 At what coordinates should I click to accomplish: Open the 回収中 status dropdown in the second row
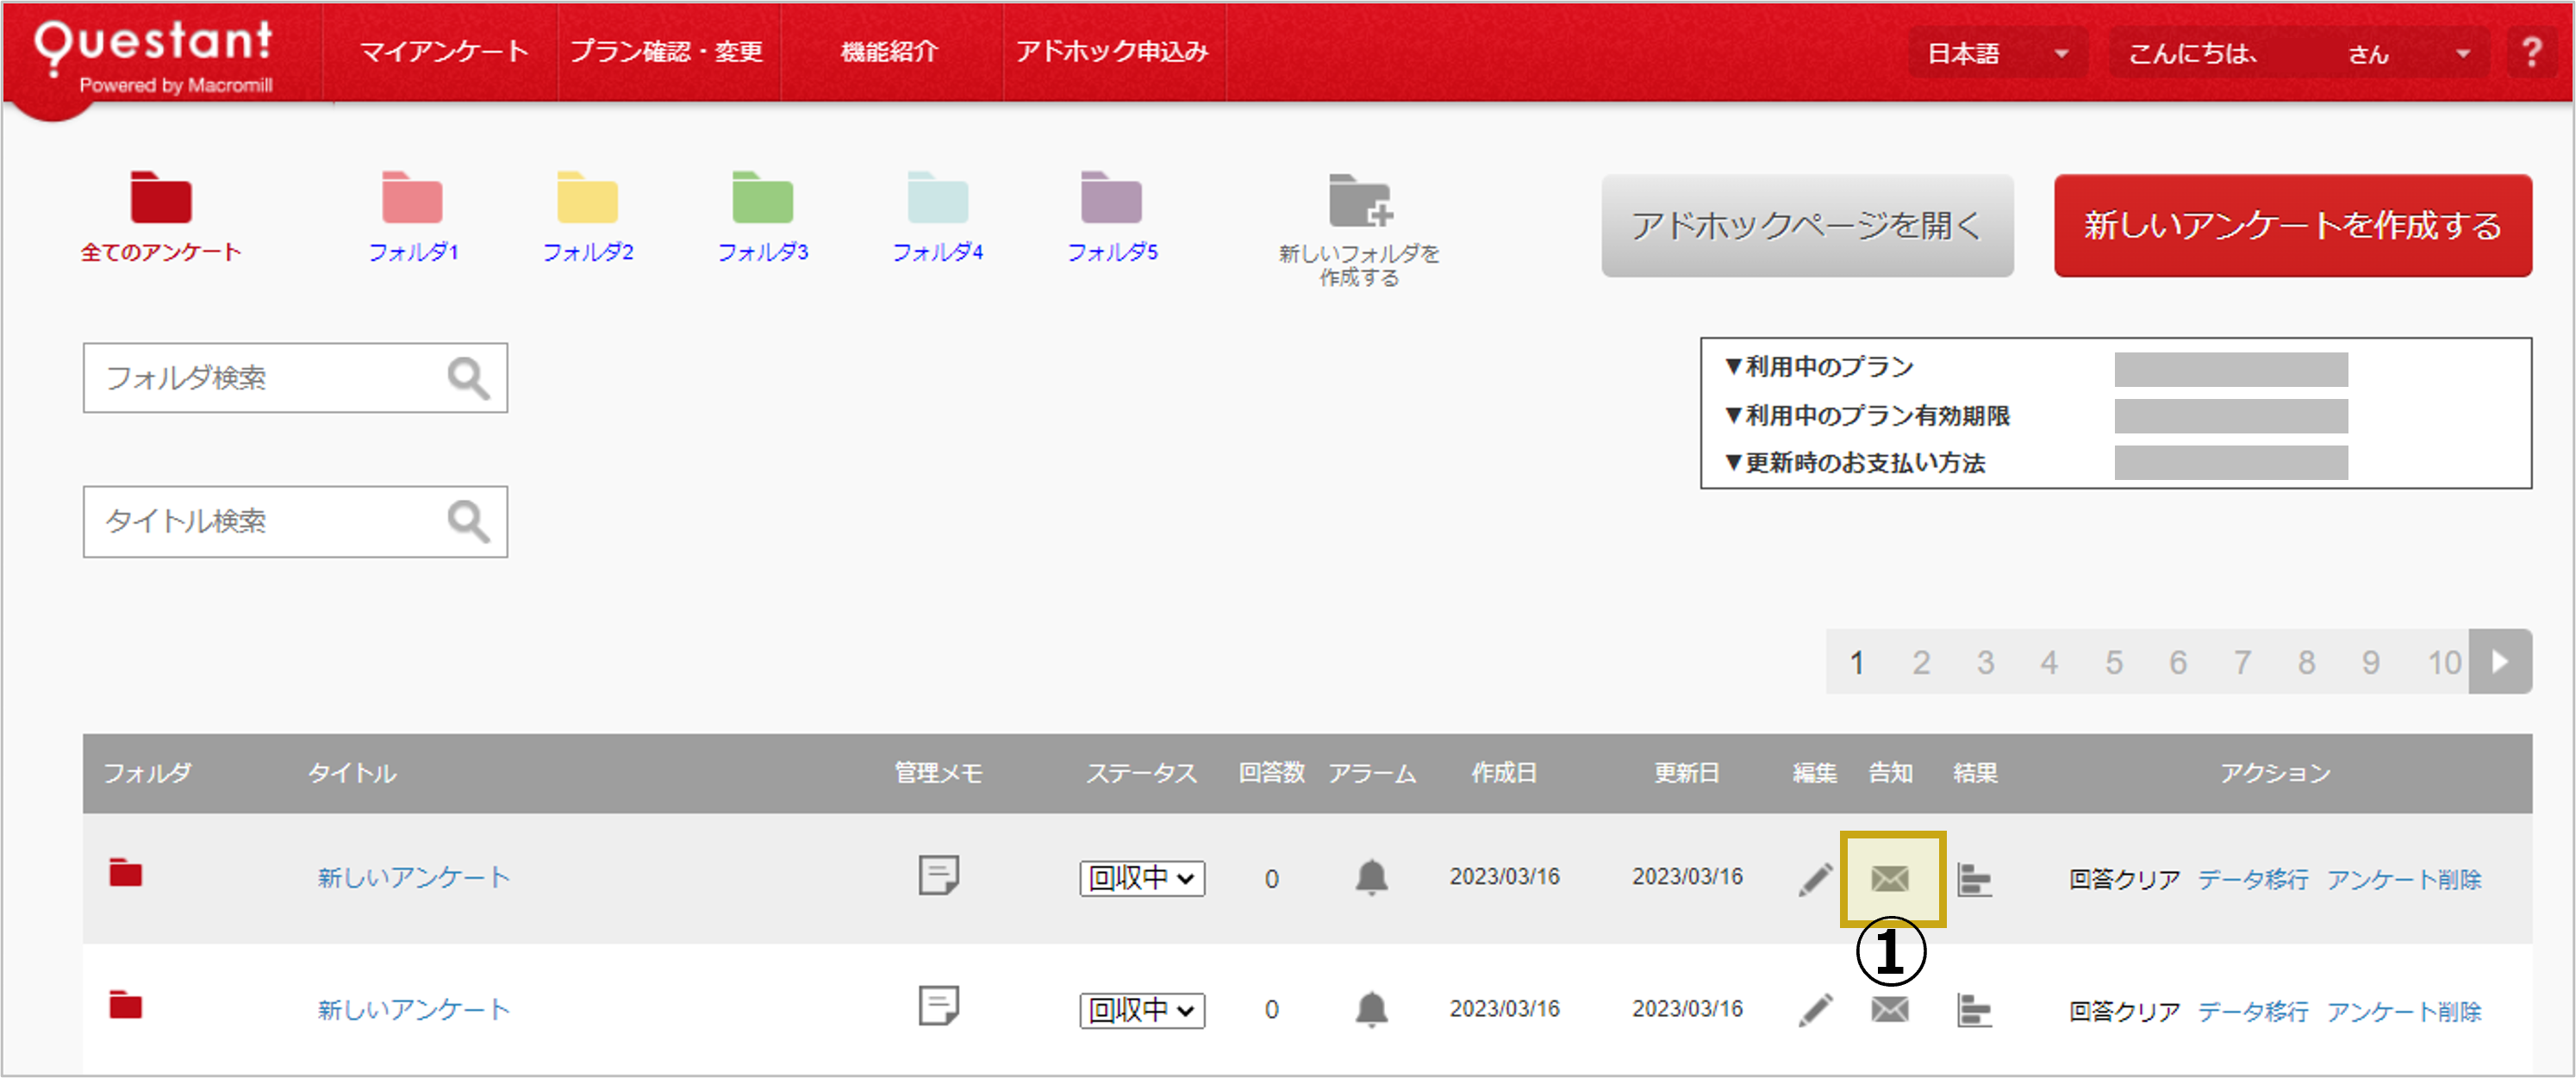tap(1142, 1010)
